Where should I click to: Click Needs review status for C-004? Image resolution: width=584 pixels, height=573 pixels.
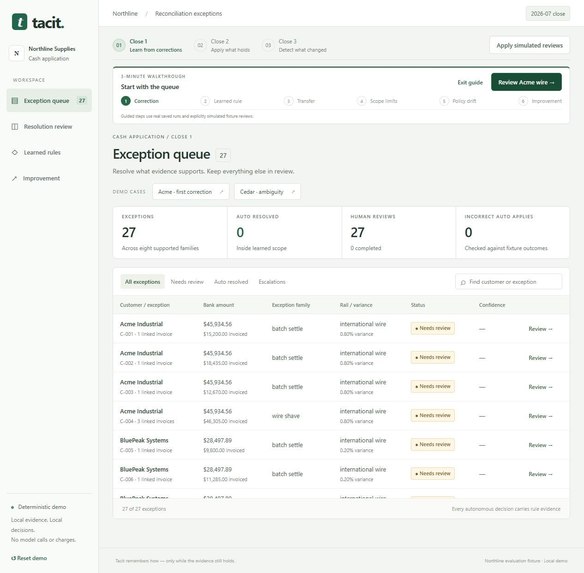coord(432,416)
